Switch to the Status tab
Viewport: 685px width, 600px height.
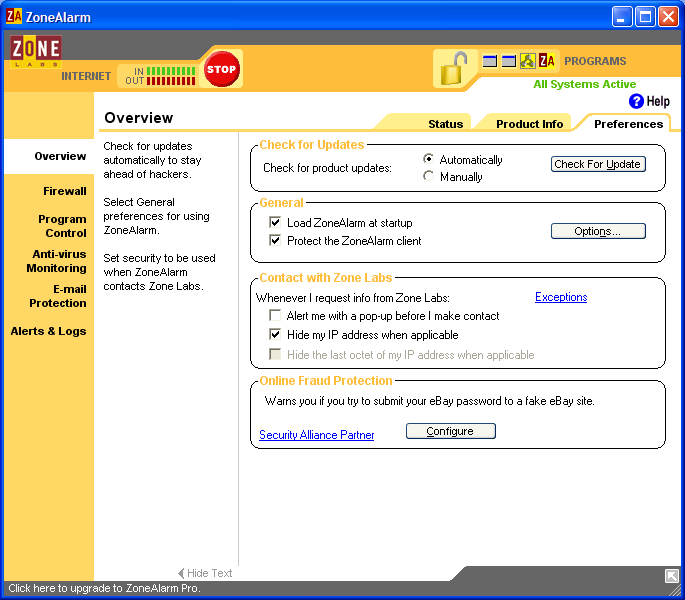[445, 124]
